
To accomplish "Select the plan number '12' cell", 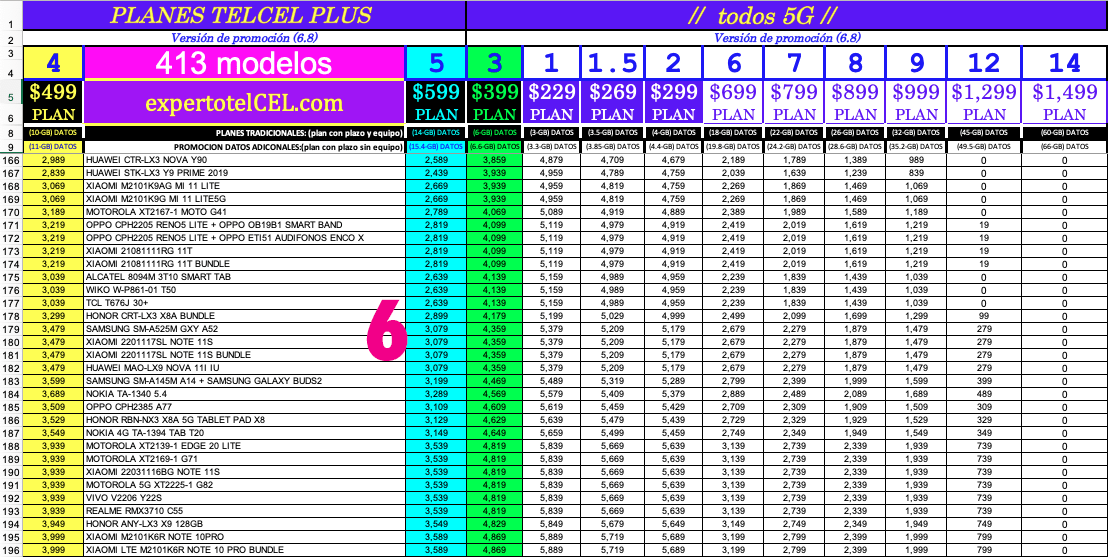I will (x=984, y=64).
